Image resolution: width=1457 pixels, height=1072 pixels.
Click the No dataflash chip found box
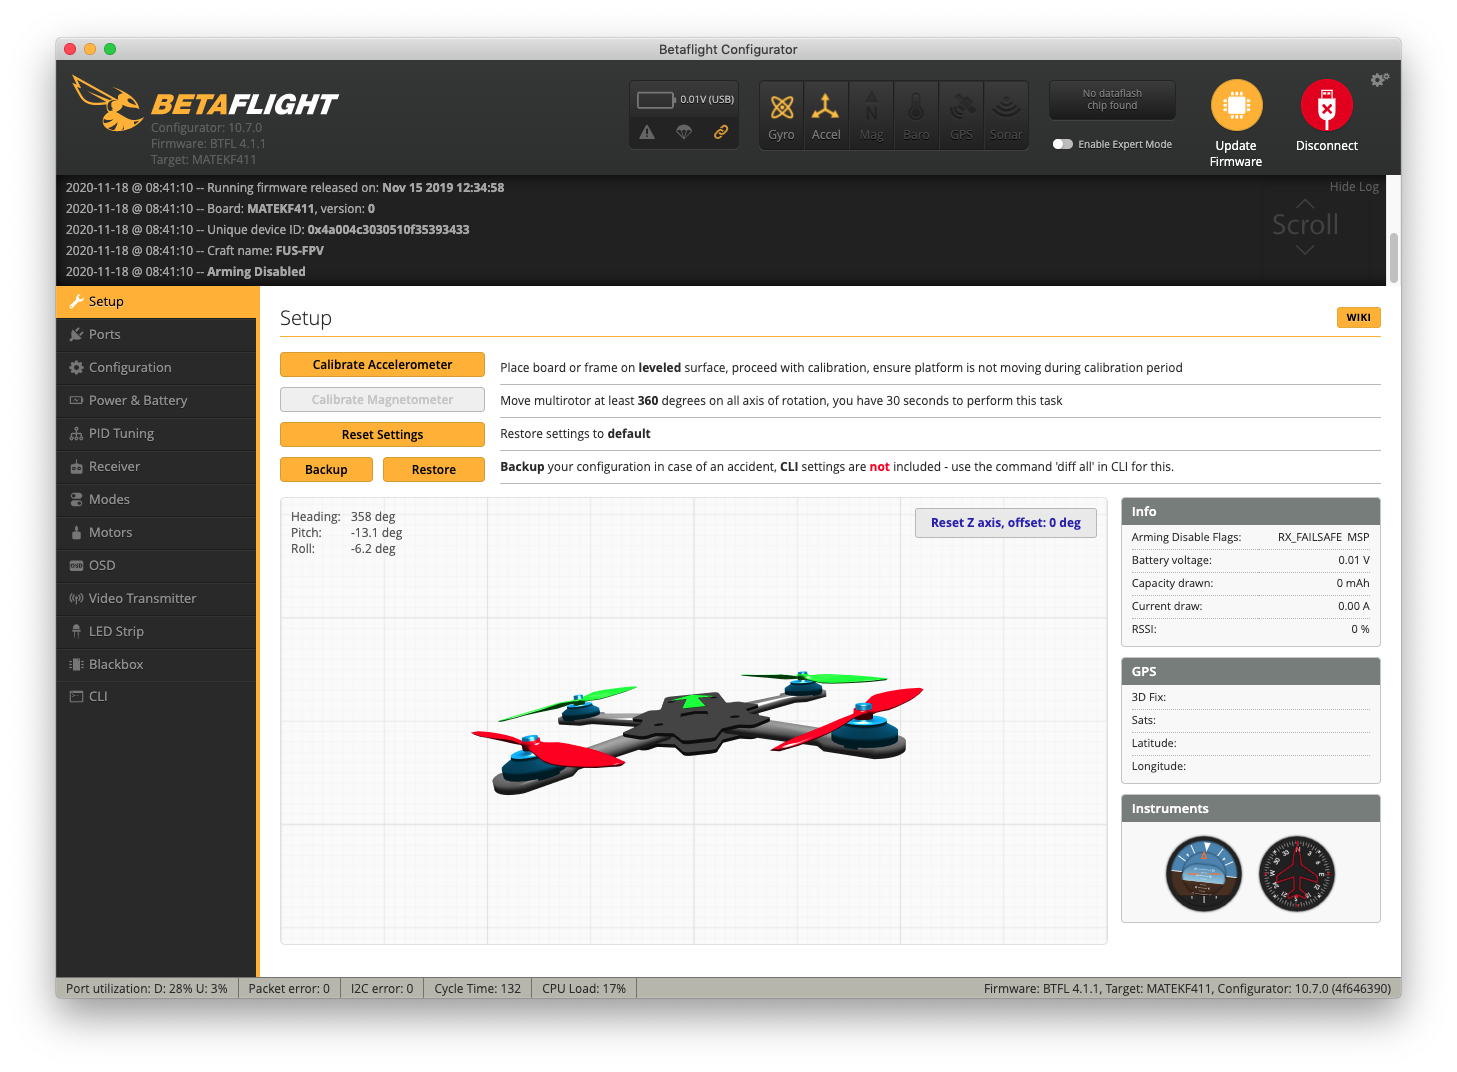click(1112, 100)
